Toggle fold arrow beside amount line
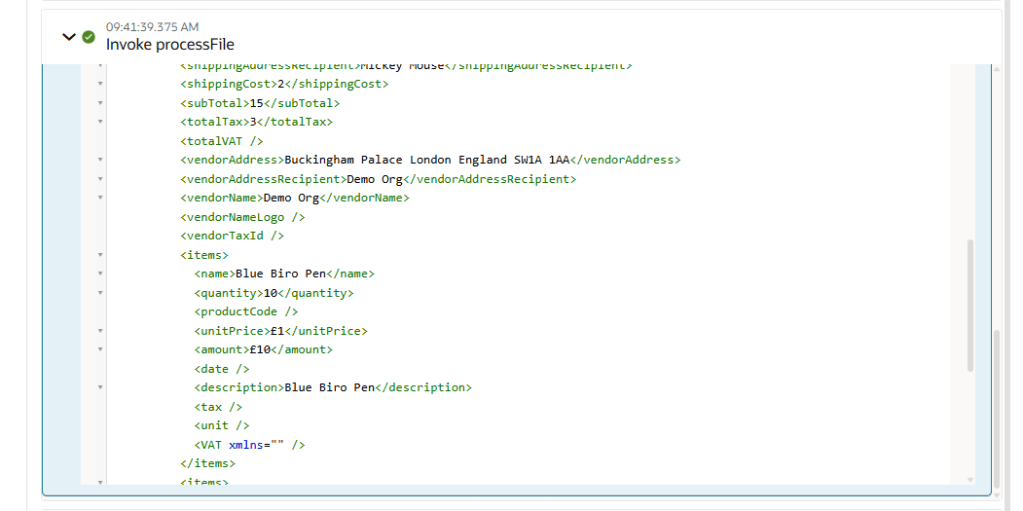This screenshot has width=1023, height=511. pyautogui.click(x=100, y=350)
